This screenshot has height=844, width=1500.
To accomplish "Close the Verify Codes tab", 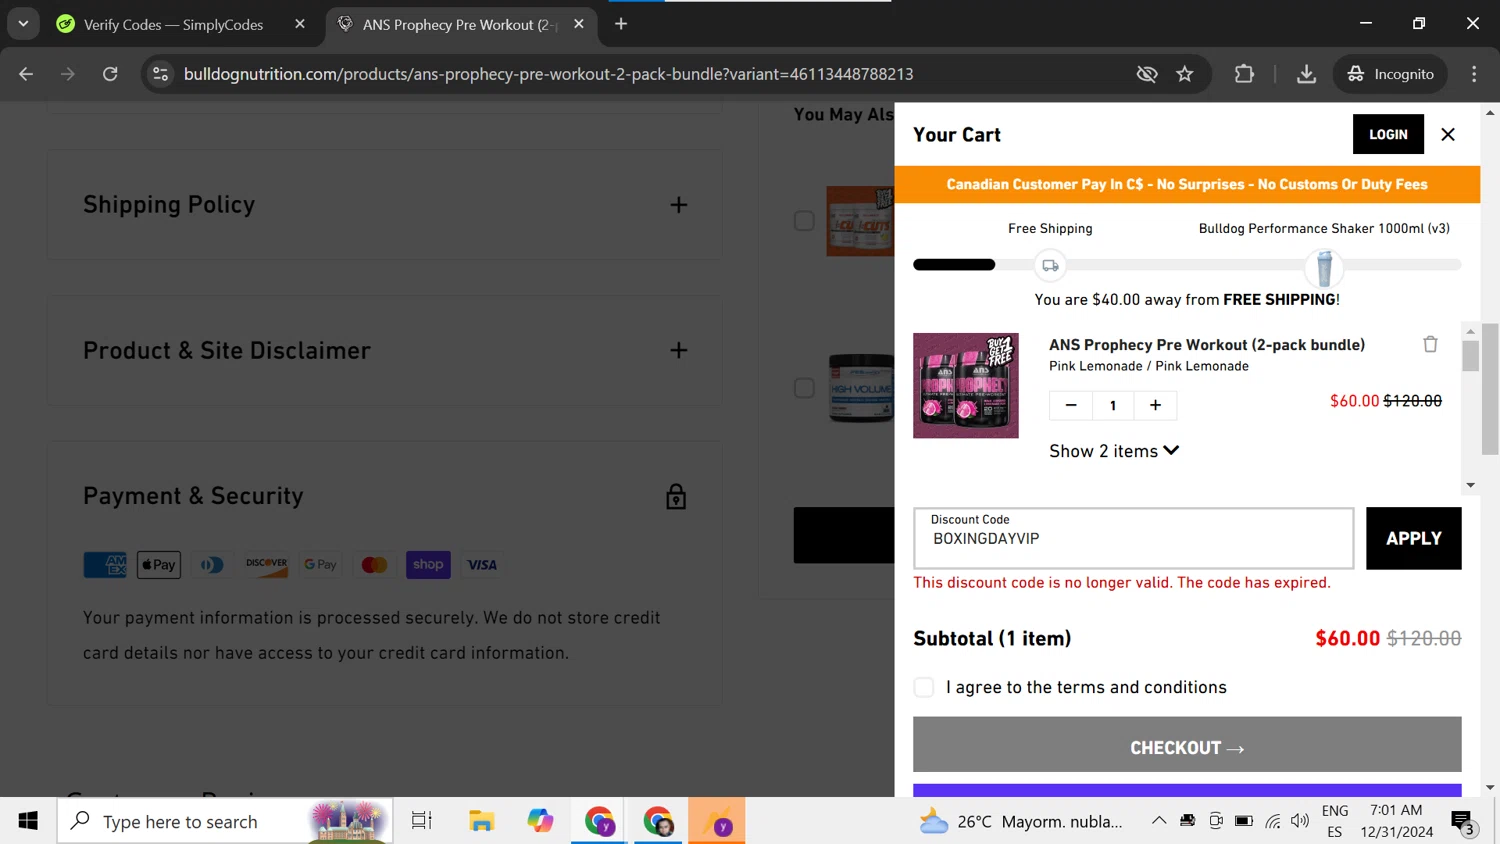I will tap(300, 24).
